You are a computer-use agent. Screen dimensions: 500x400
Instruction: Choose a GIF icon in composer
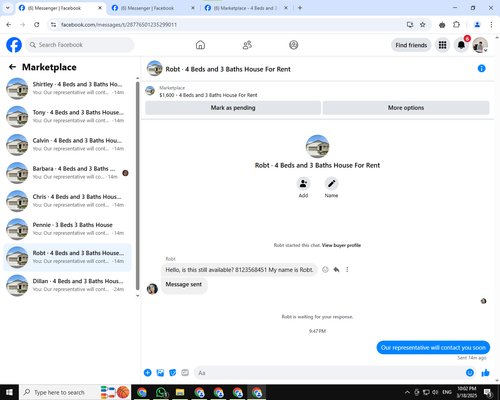[x=185, y=373]
